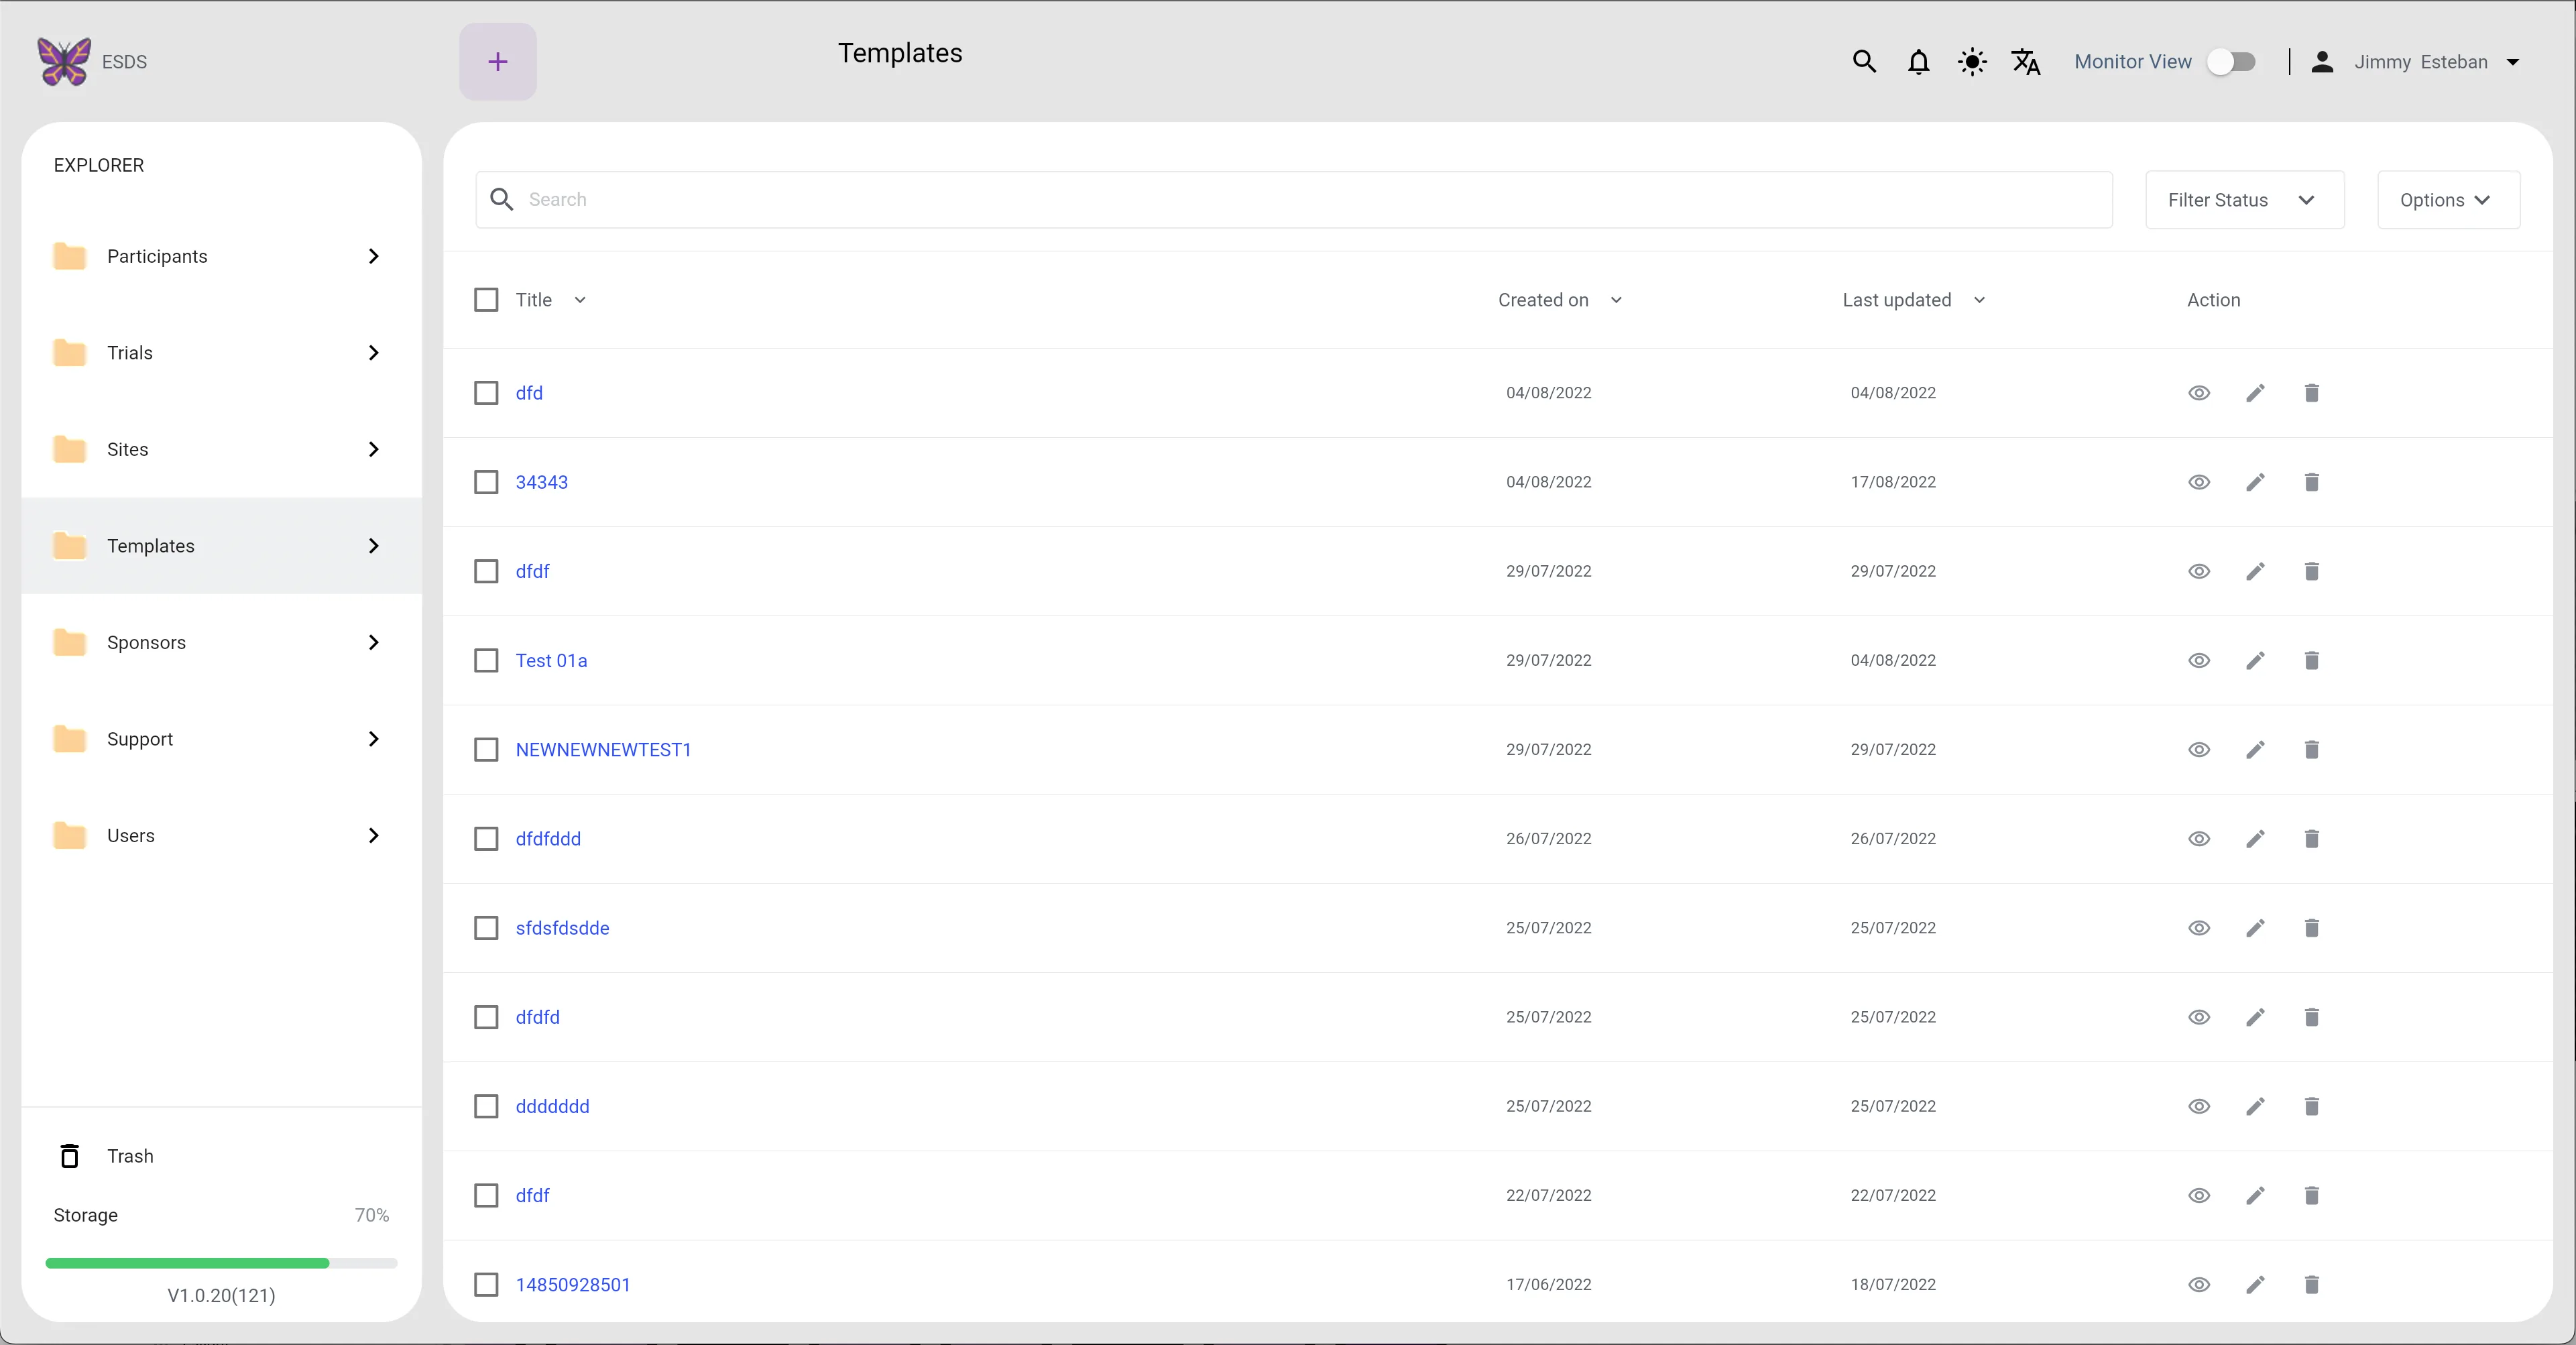The height and width of the screenshot is (1345, 2576).
Task: Check the select-all checkbox beside Title
Action: 486,300
